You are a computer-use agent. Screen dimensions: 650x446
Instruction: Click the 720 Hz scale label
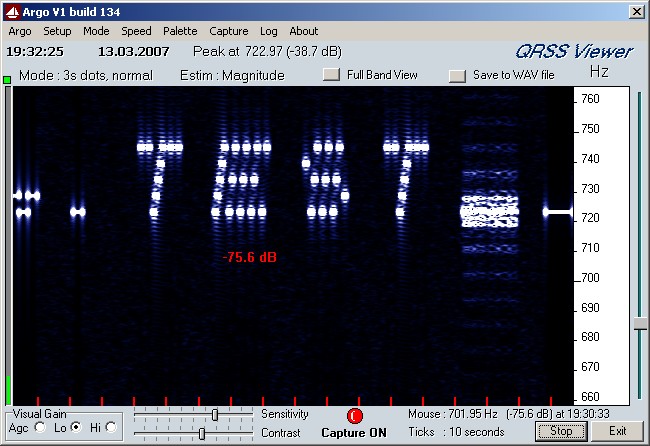pyautogui.click(x=590, y=218)
